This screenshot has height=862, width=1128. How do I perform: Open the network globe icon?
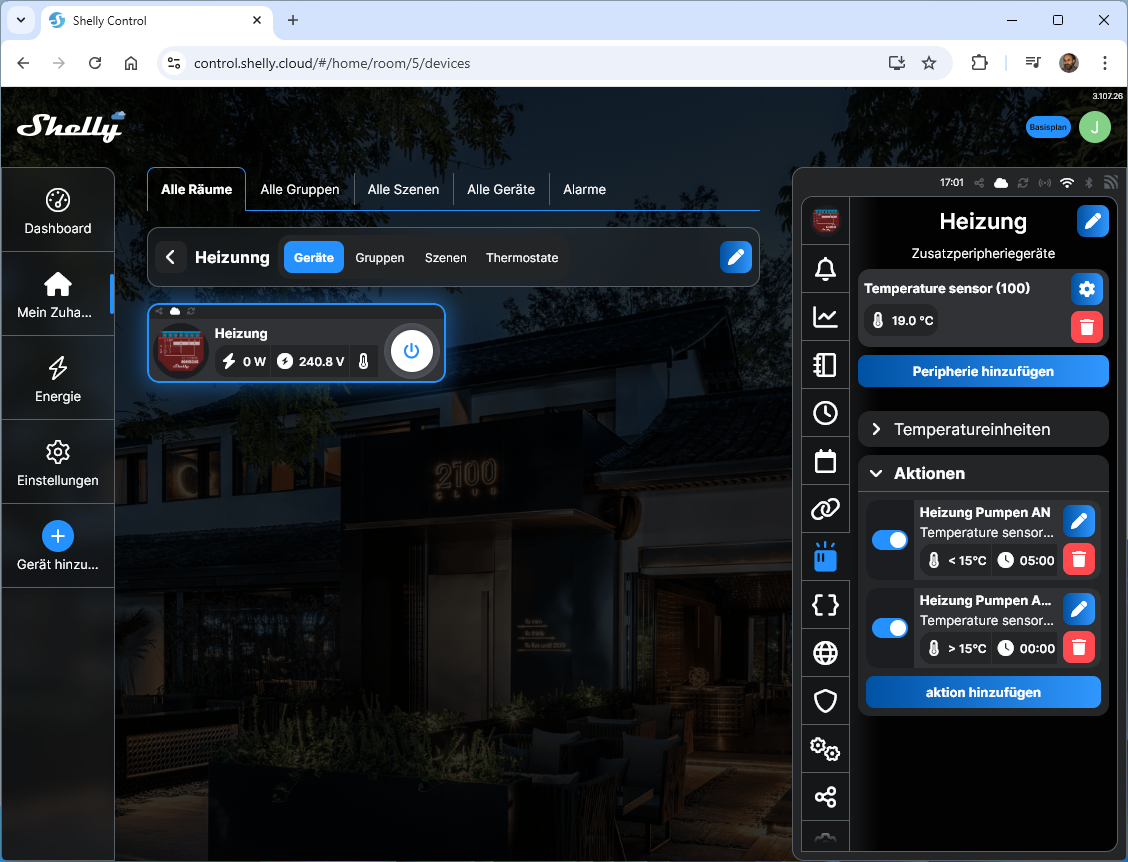[825, 653]
